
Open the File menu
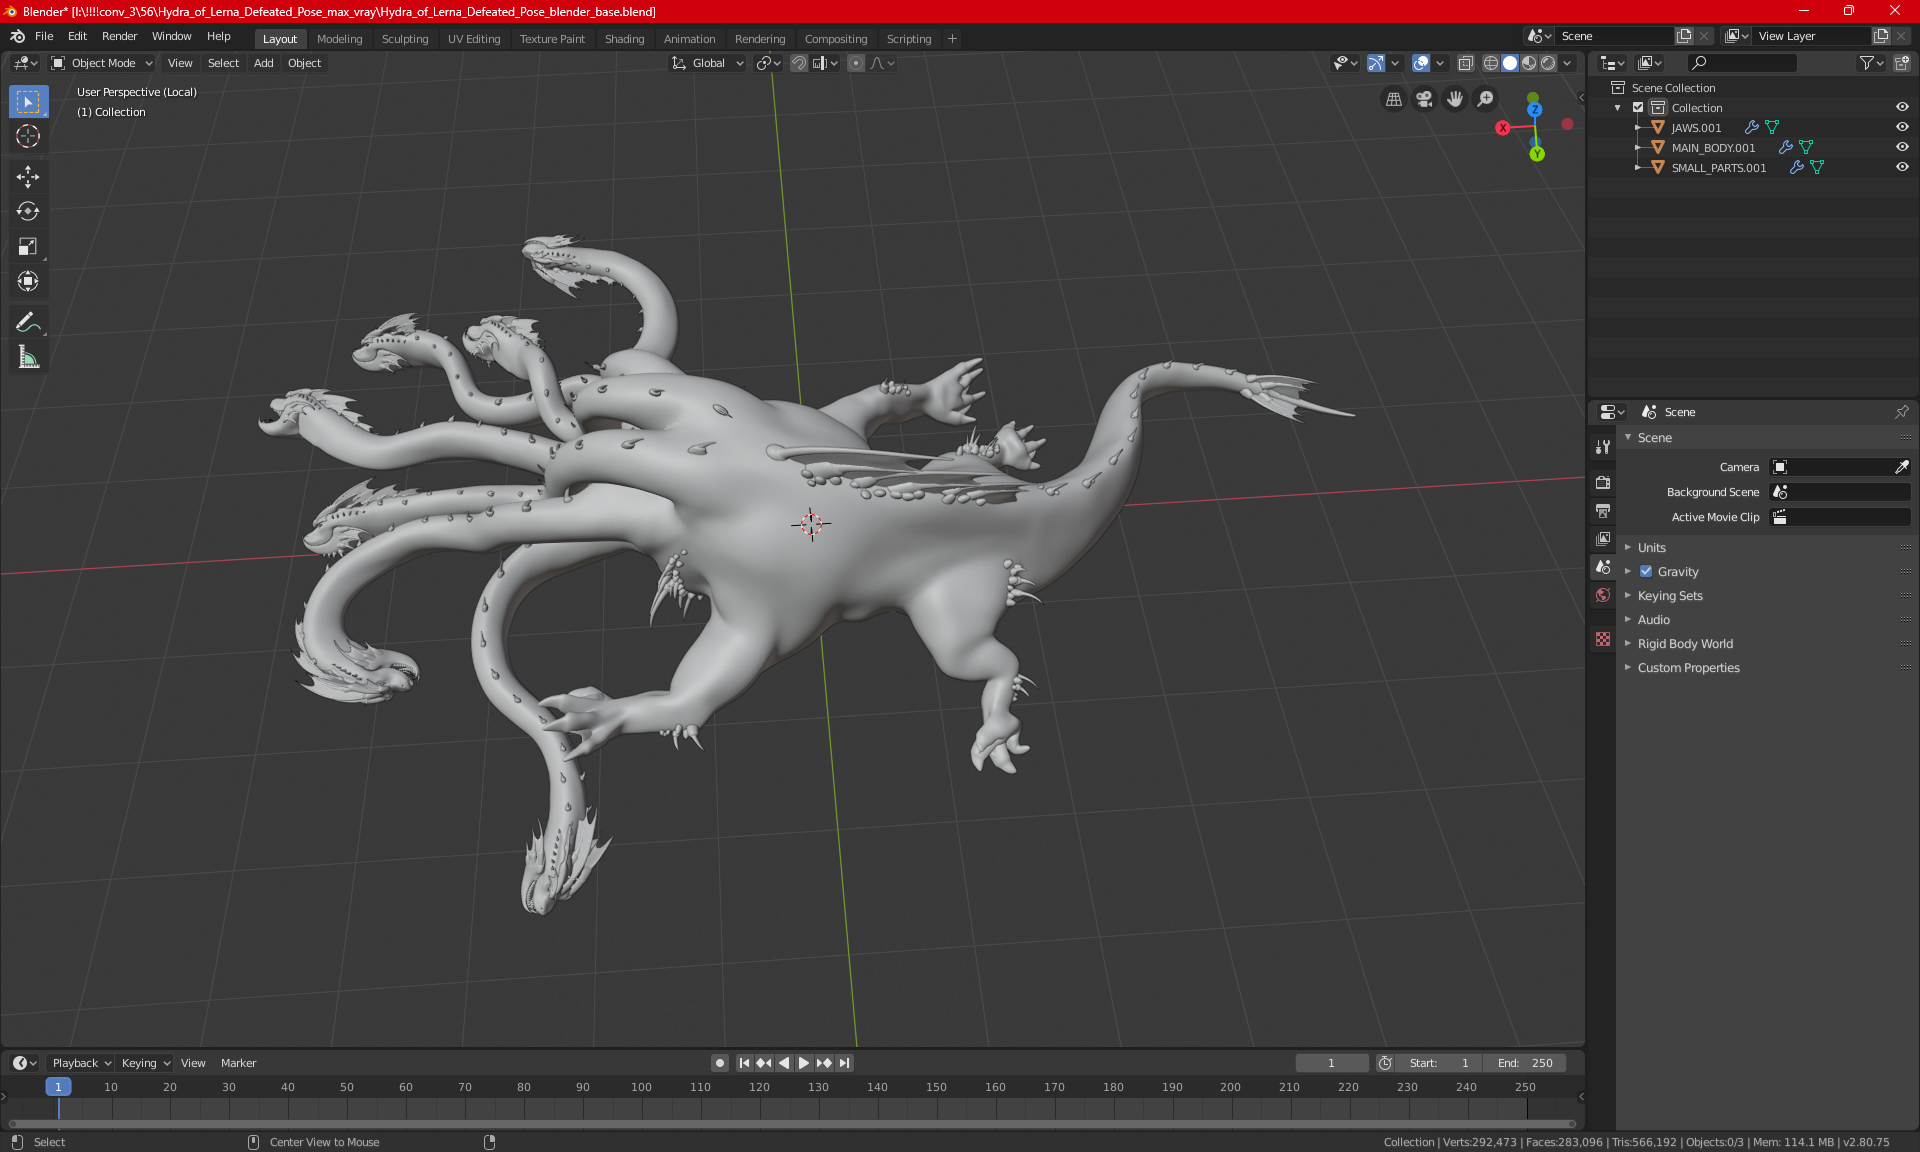(44, 36)
